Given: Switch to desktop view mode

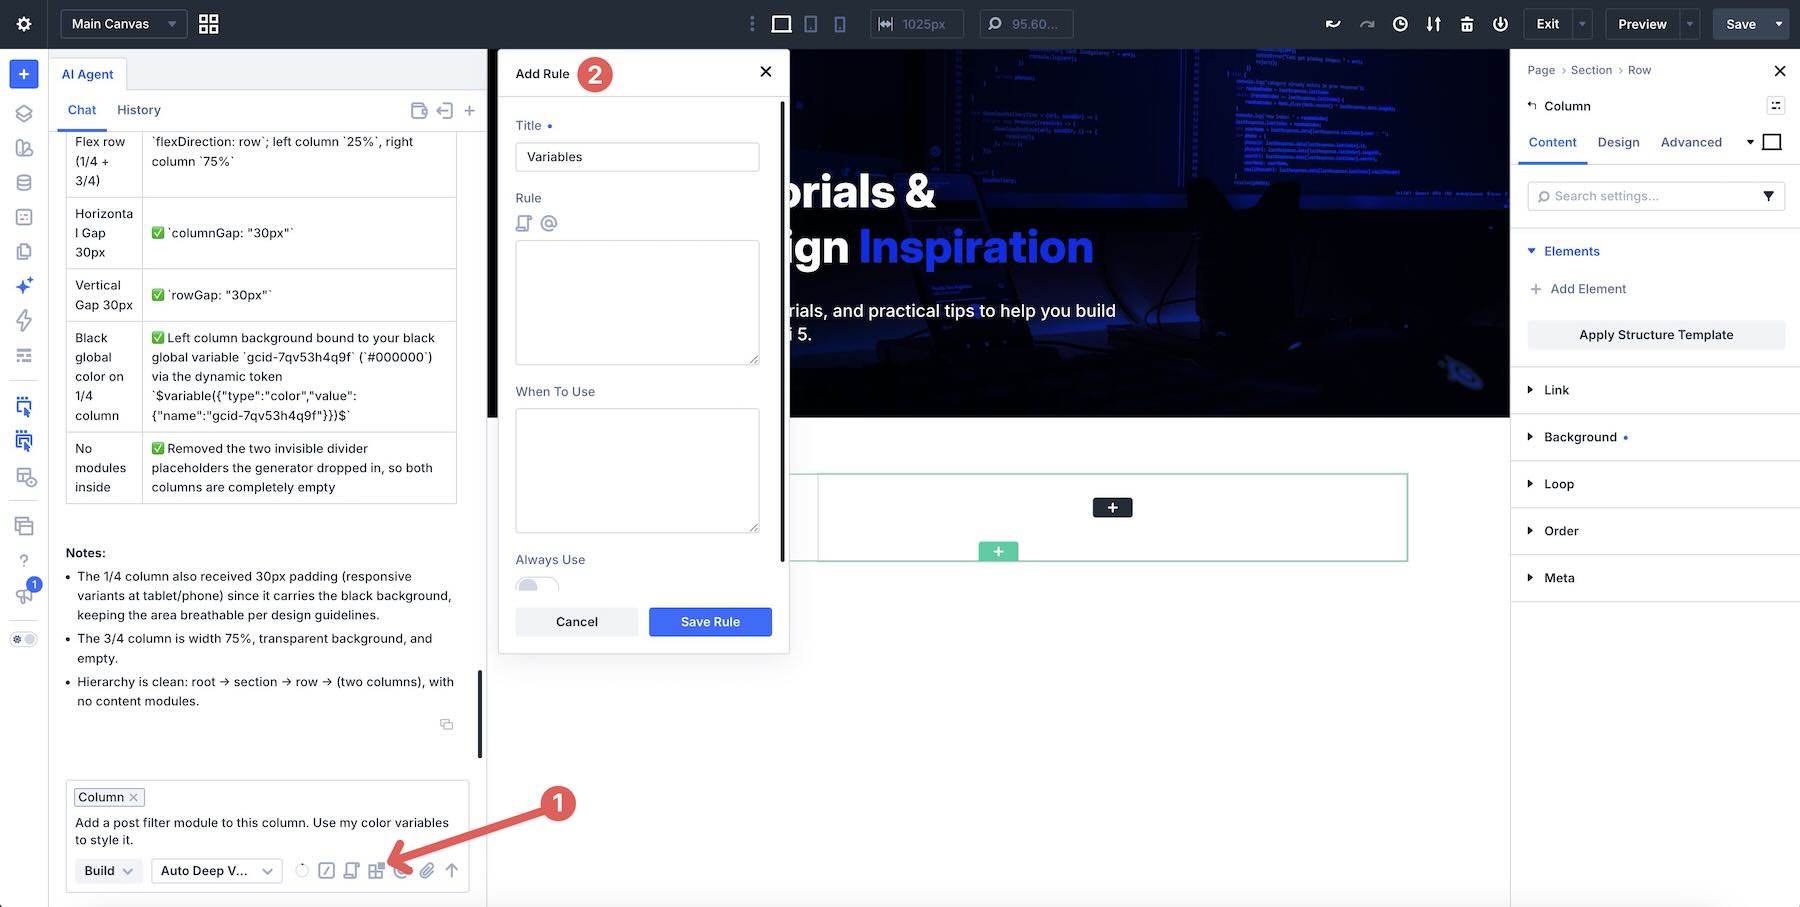Looking at the screenshot, I should coord(782,24).
